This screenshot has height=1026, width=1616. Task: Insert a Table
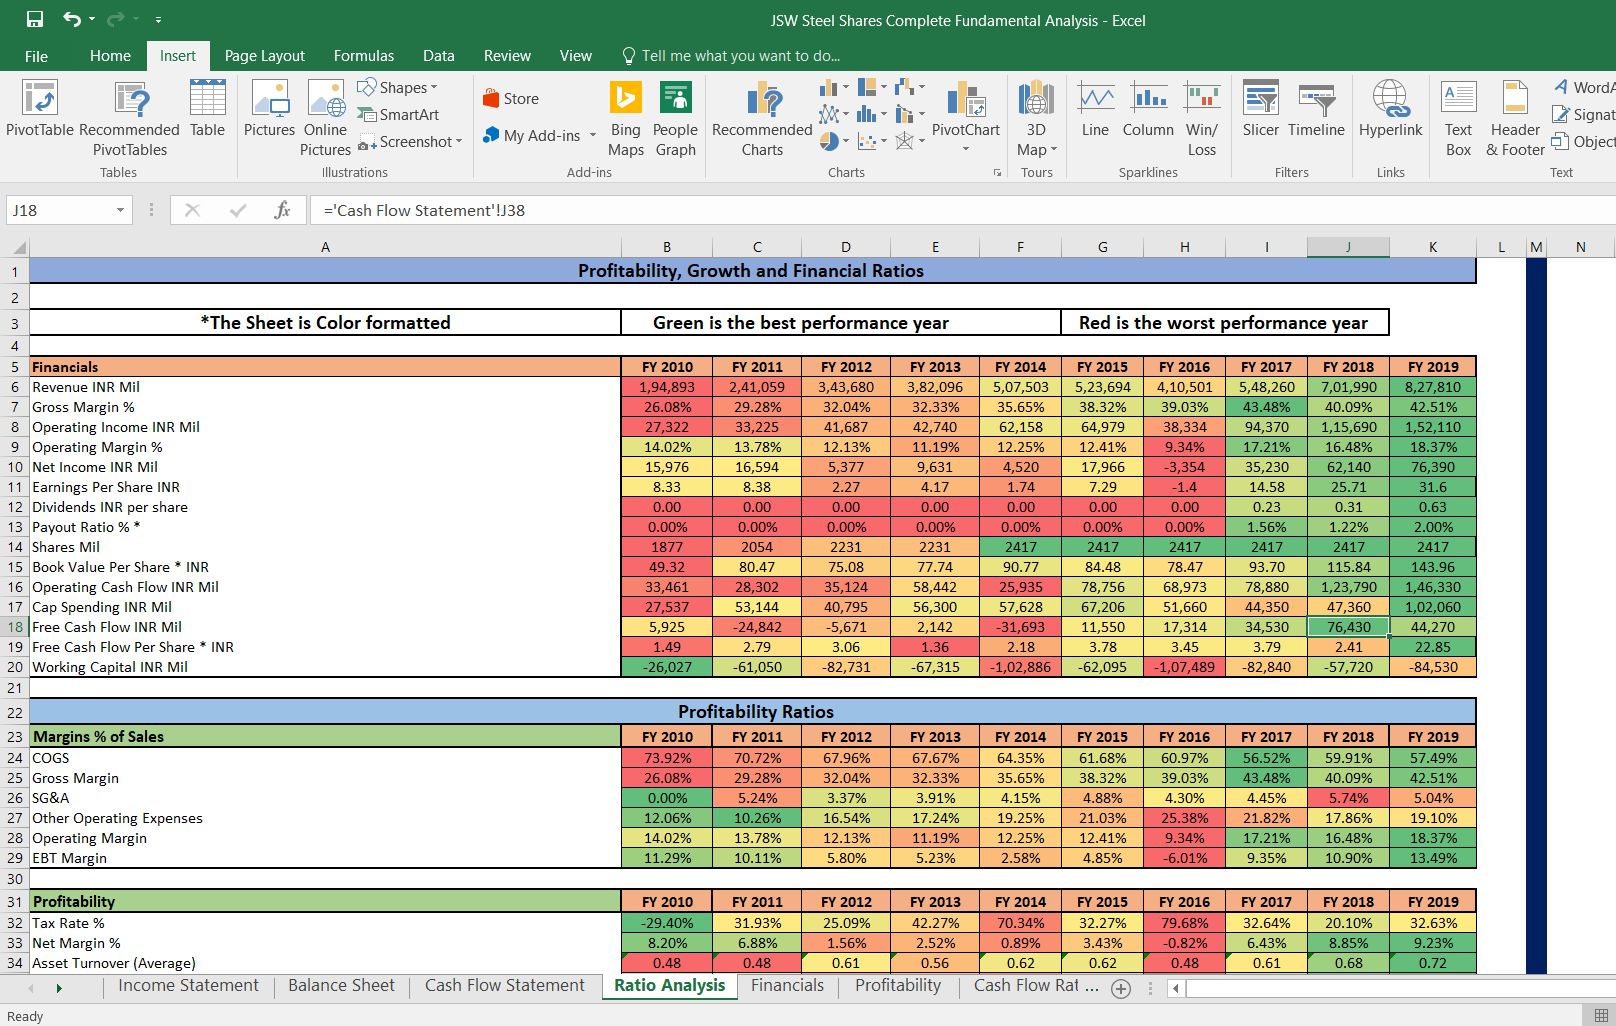(207, 109)
